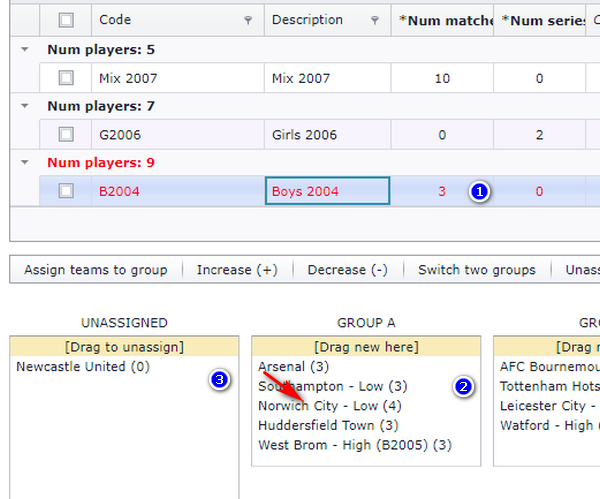Screen dimensions: 600x499
Task: Select Leicester City team in second group
Action: 549,406
